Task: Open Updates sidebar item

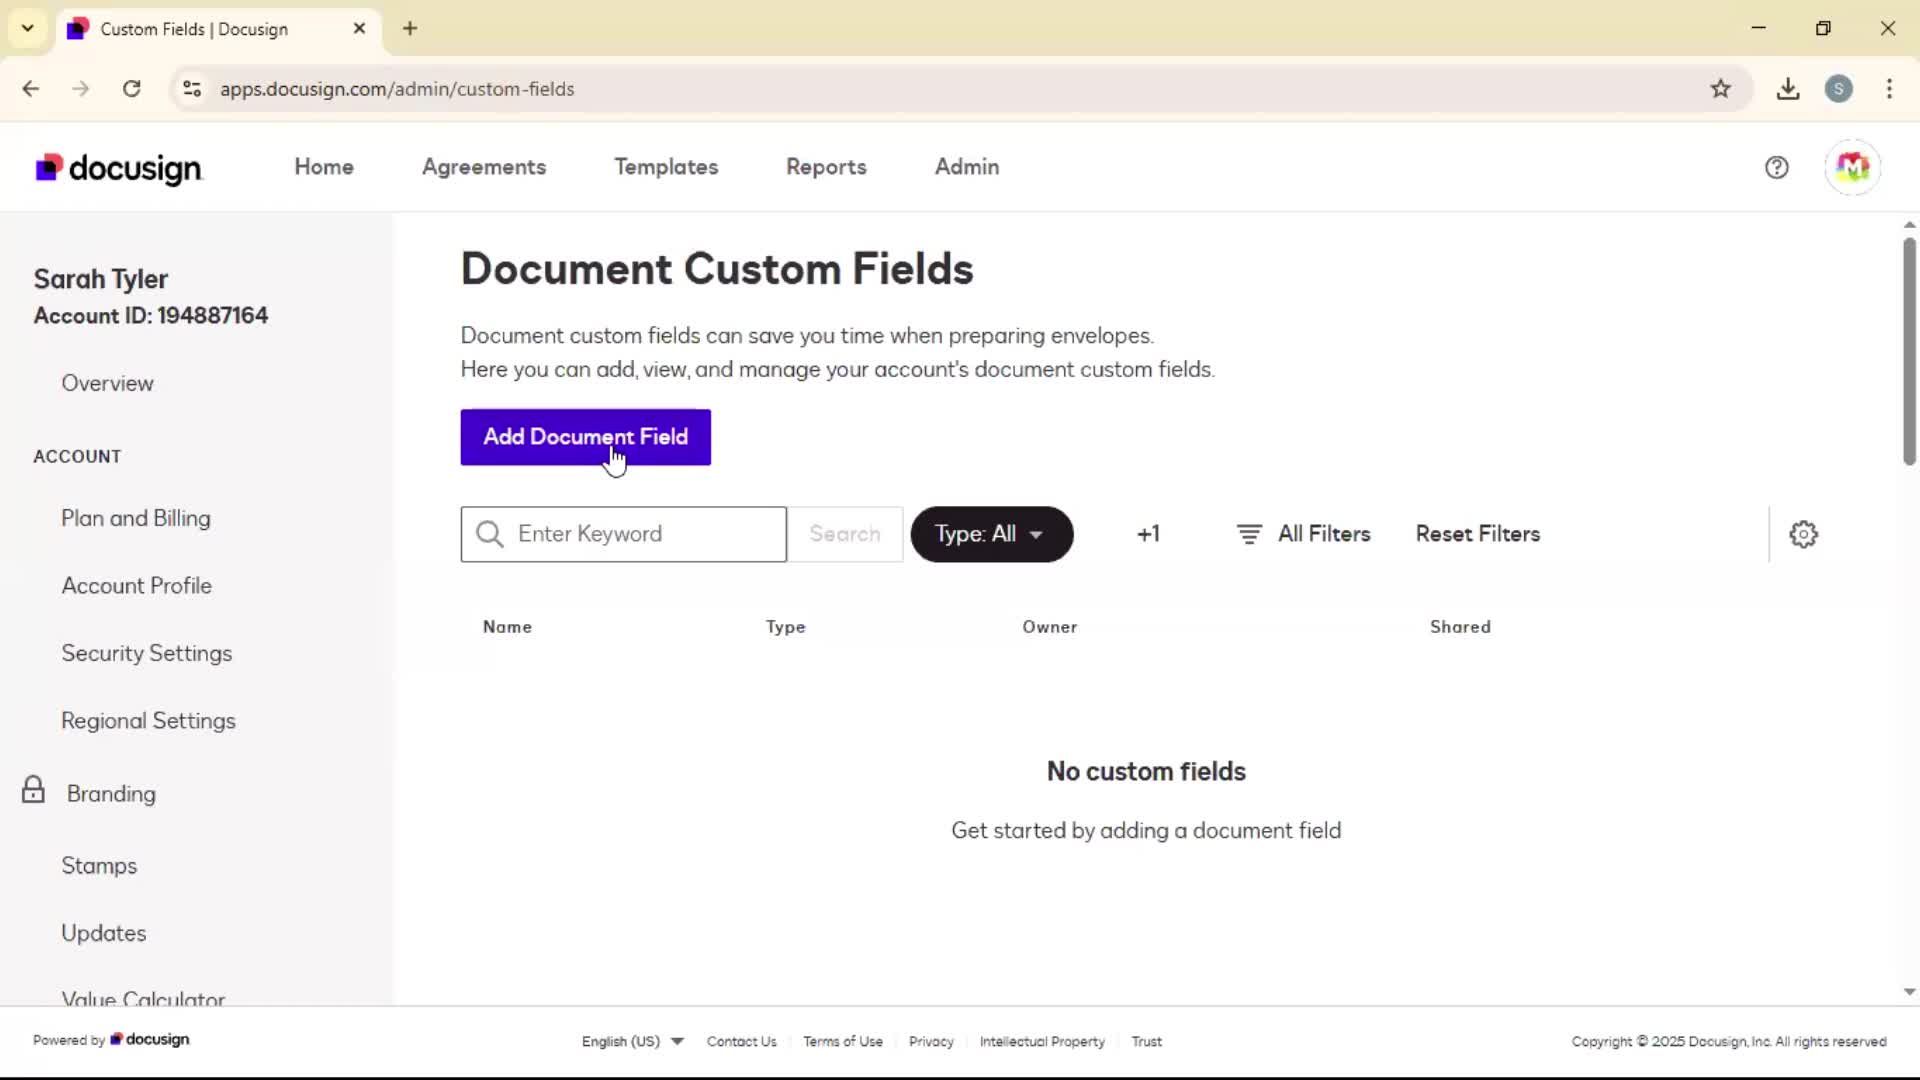Action: click(104, 933)
